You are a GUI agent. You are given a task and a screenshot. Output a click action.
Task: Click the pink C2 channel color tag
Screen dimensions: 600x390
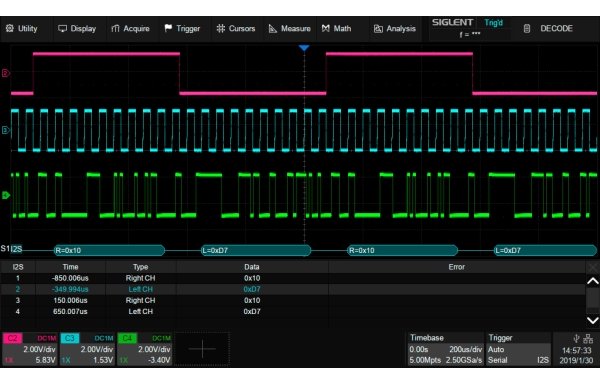click(13, 338)
